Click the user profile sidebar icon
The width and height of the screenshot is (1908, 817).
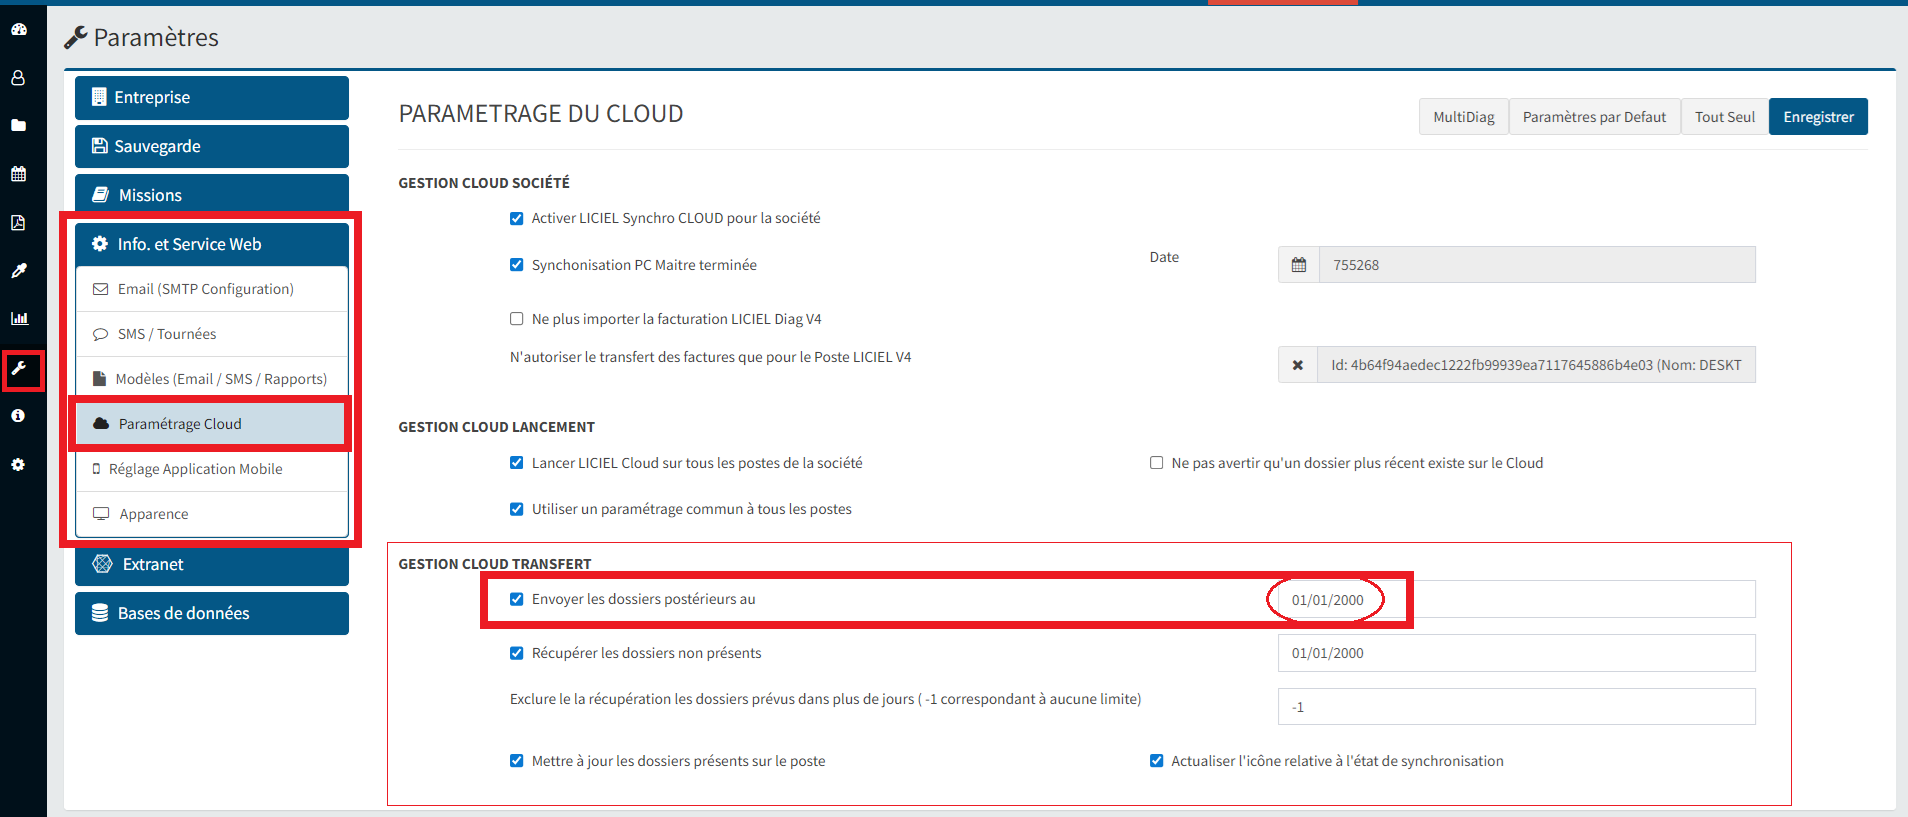[x=18, y=78]
